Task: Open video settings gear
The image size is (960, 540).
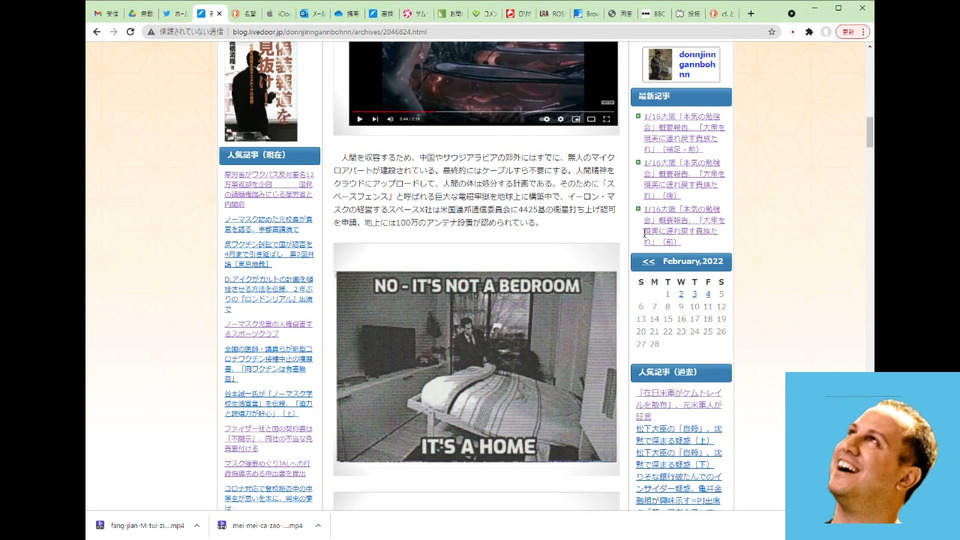Action: tap(560, 119)
